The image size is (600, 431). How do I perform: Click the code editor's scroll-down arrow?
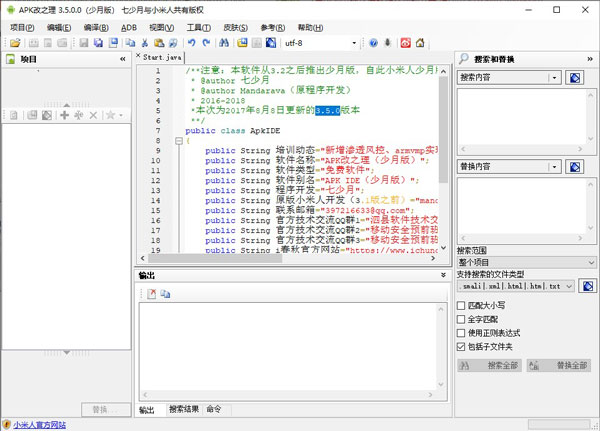(443, 248)
